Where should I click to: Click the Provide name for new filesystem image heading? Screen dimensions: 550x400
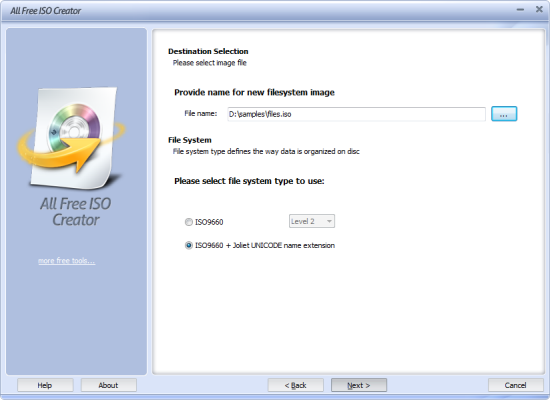254,92
